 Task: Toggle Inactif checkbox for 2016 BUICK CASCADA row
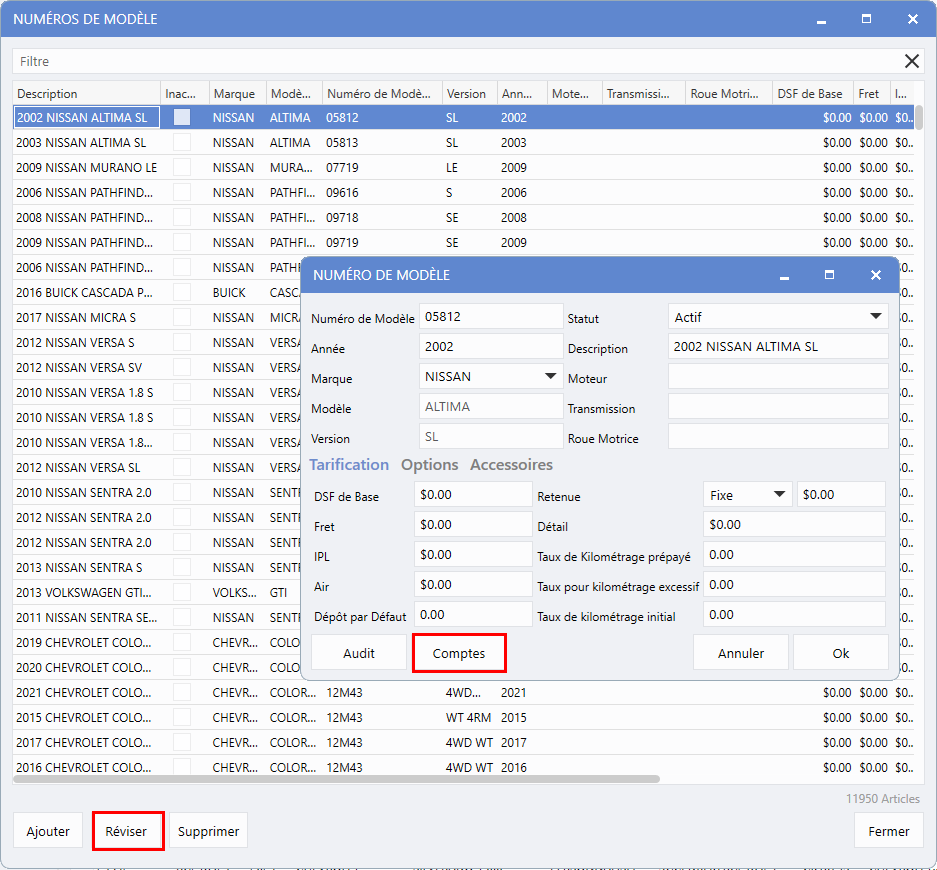coord(182,292)
